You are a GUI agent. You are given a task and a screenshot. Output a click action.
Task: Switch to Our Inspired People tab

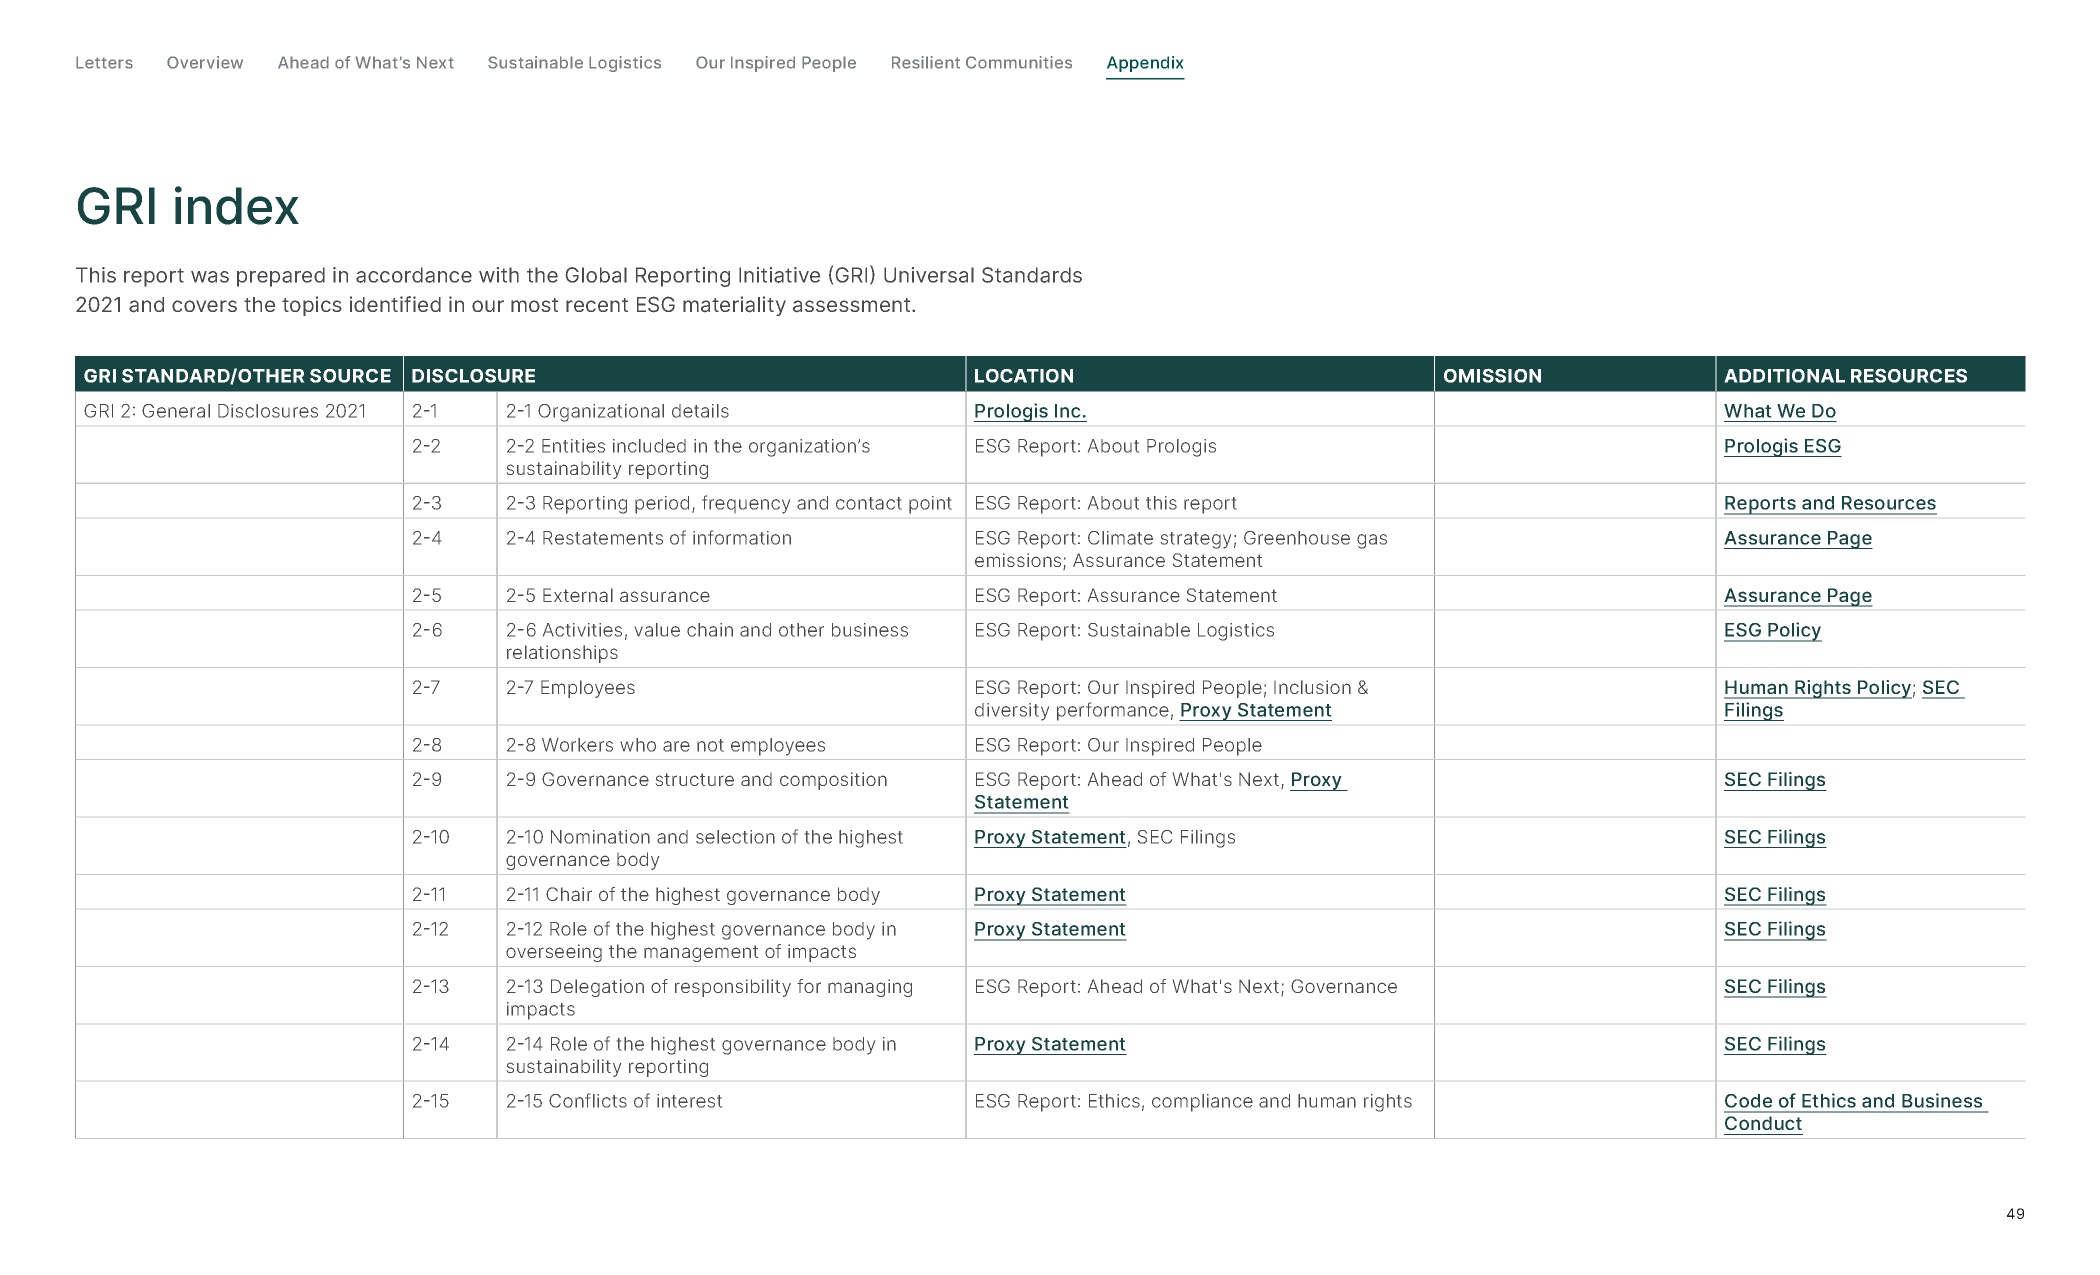[x=776, y=63]
